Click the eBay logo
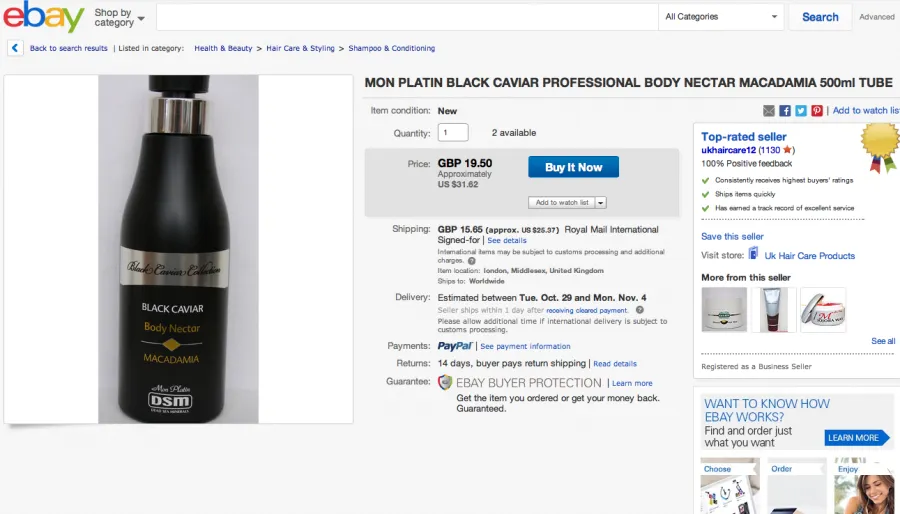 (x=44, y=17)
